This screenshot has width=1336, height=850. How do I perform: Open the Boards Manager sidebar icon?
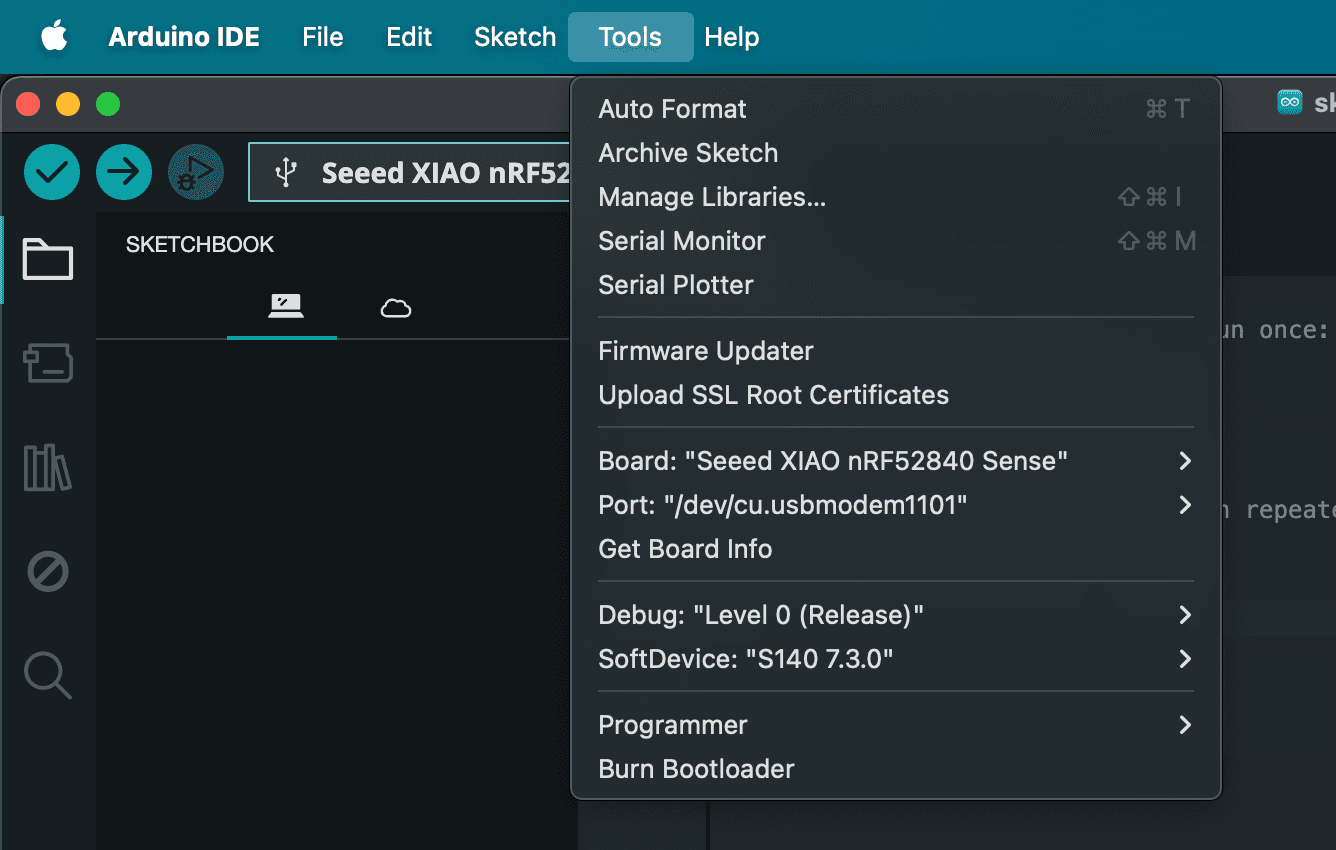coord(48,363)
